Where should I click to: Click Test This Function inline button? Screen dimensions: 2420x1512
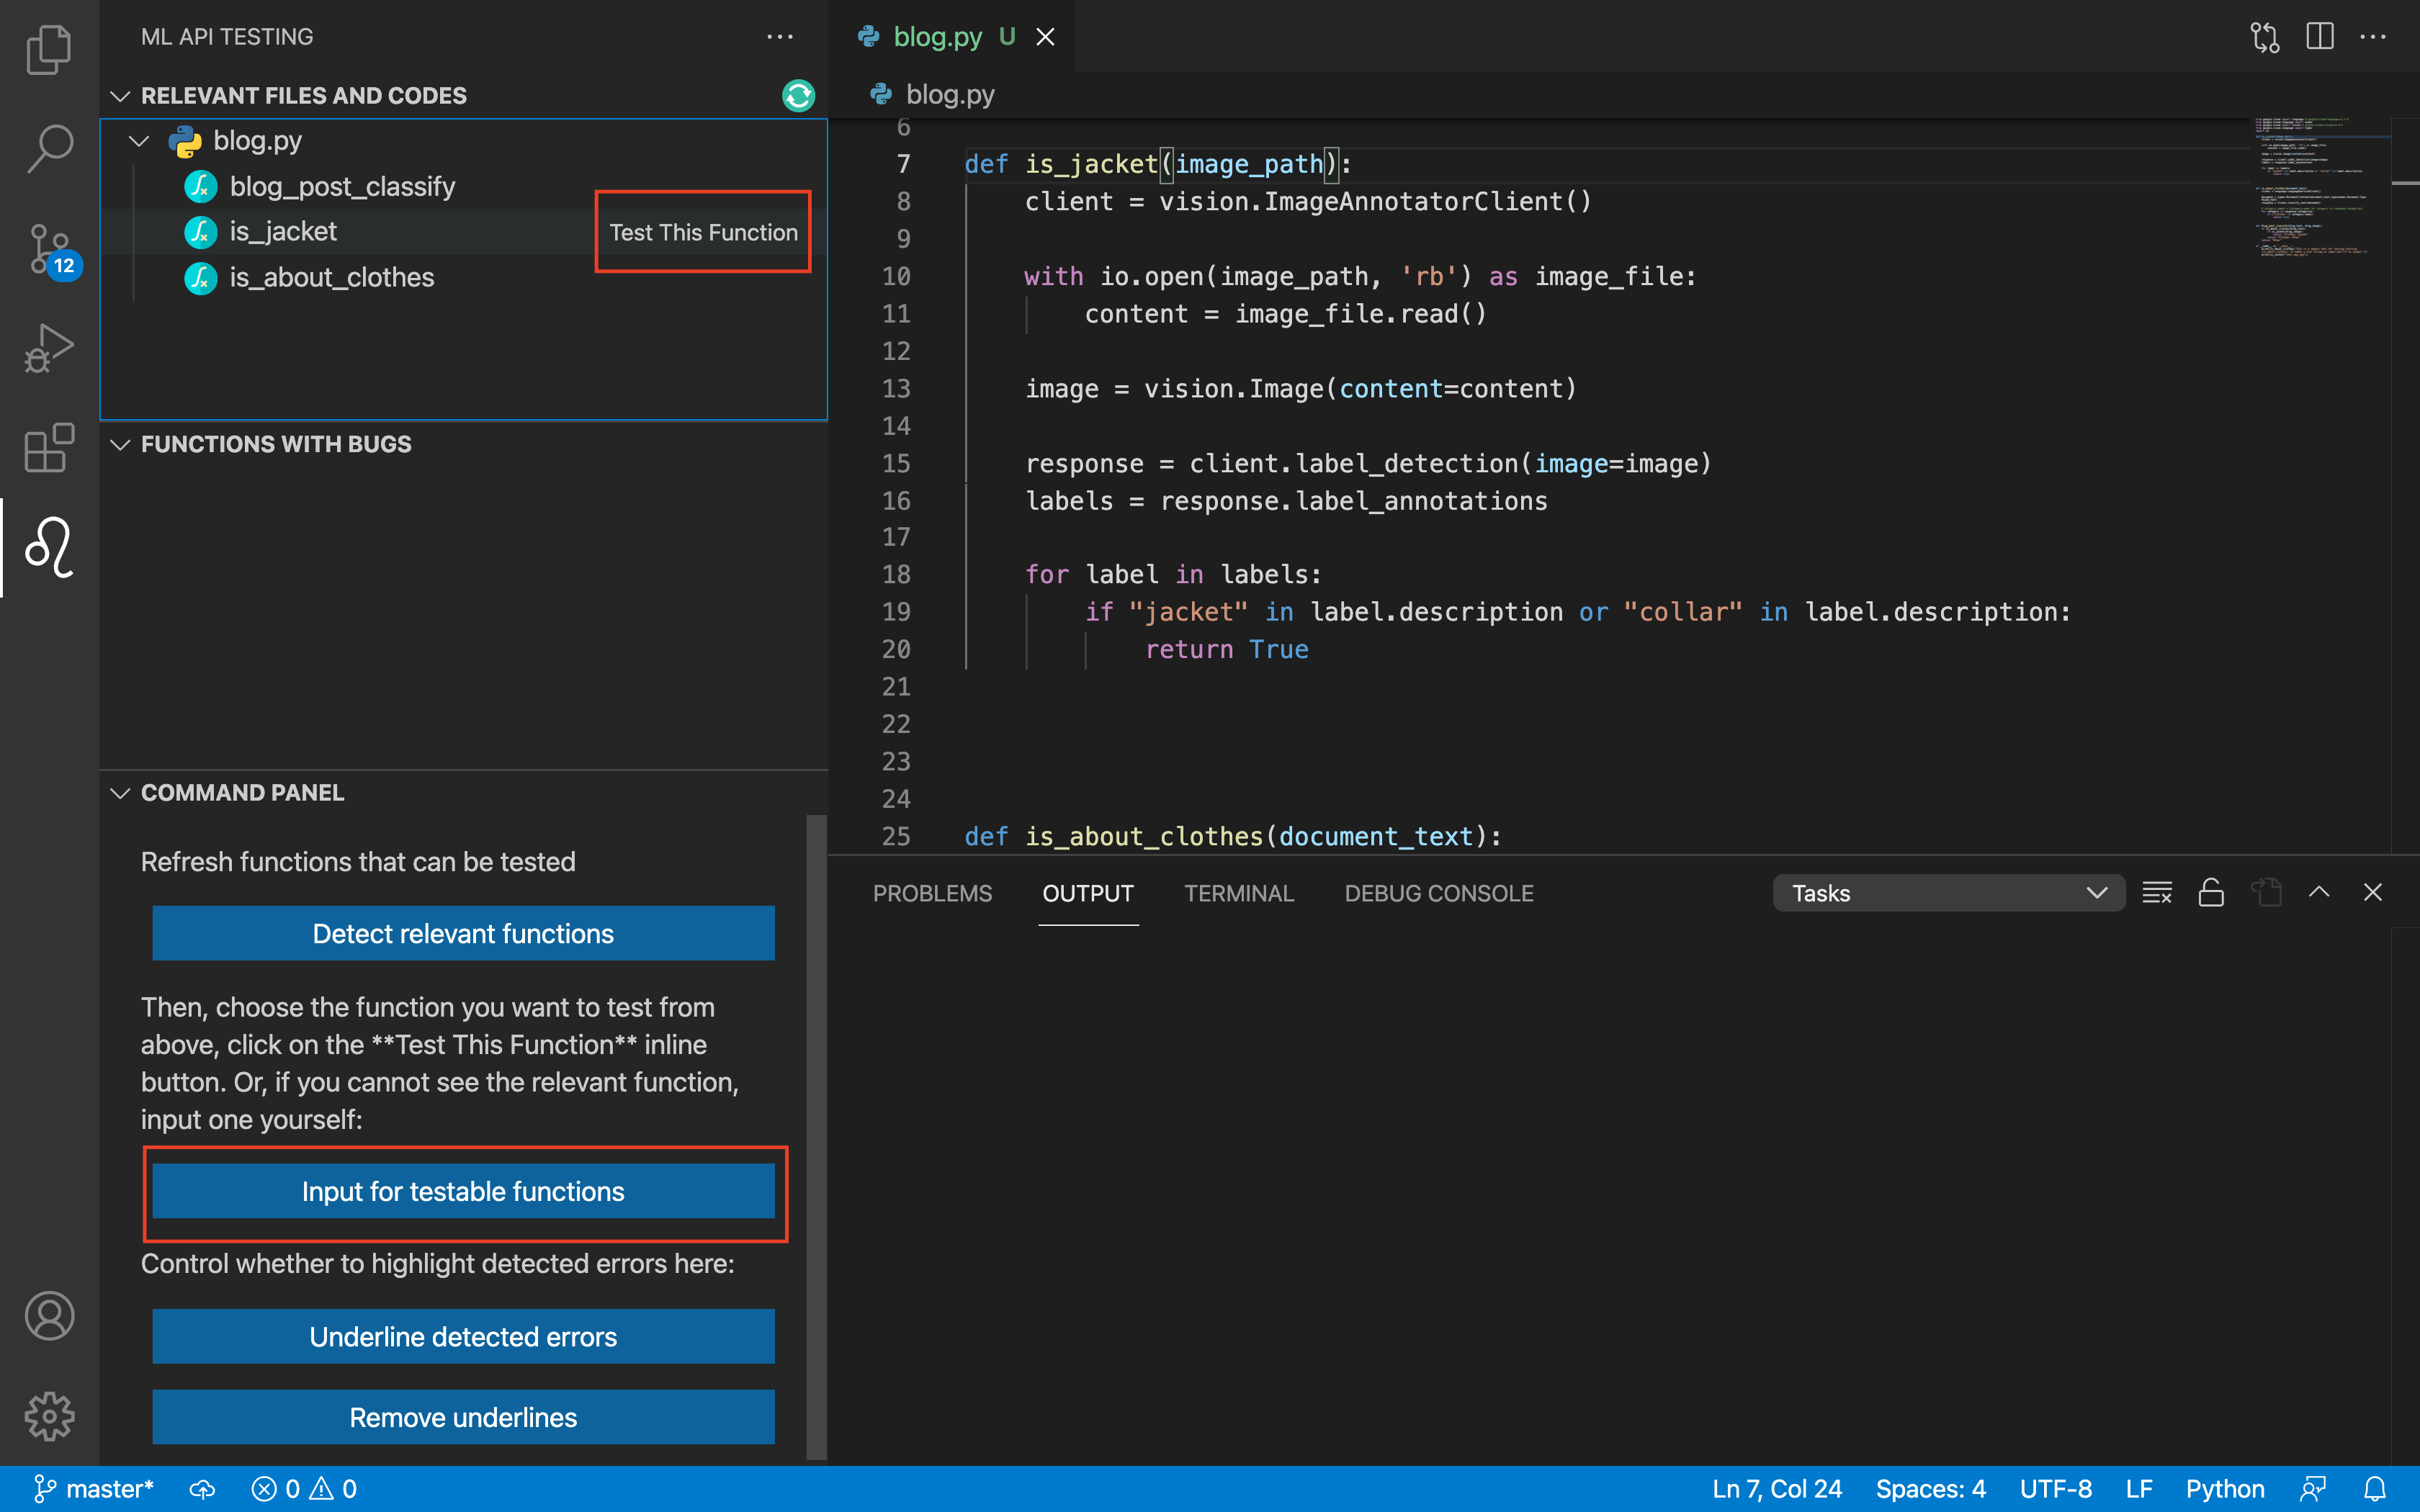click(703, 232)
